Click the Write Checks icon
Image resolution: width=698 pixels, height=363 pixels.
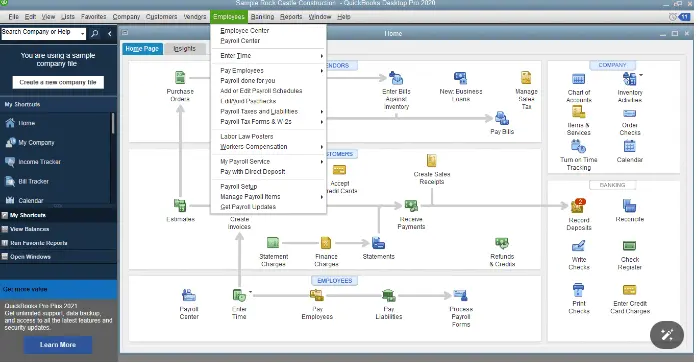578,246
